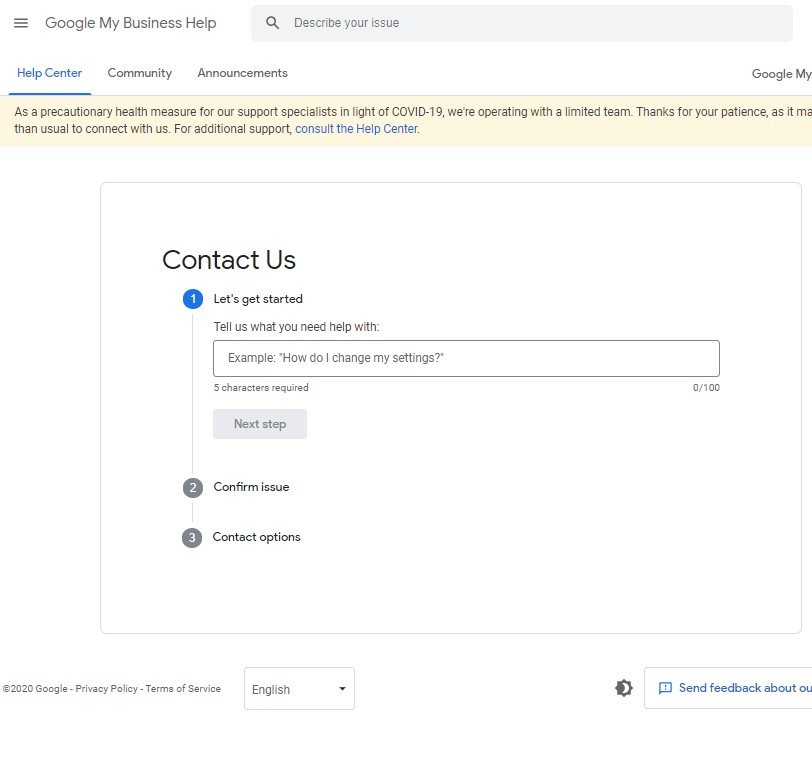Go to the Announcements tab
Screen dimensions: 812x760
242,73
